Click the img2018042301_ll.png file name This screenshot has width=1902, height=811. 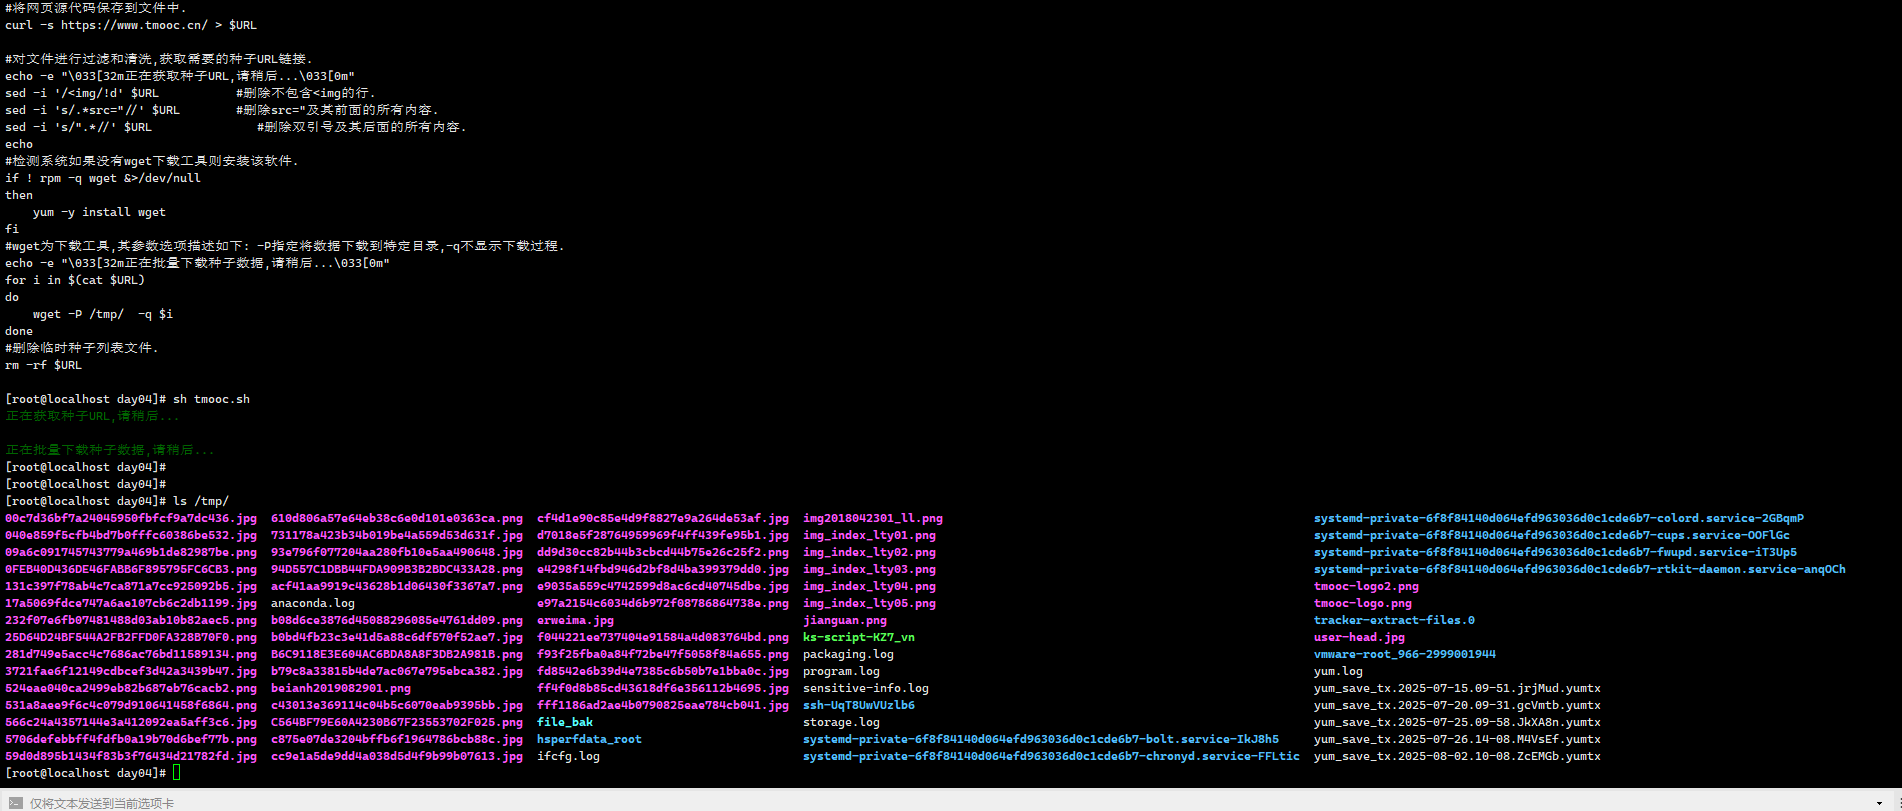[873, 518]
